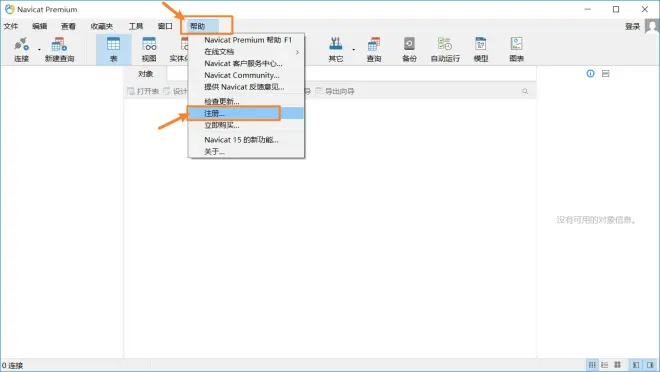660x372 pixels.
Task: Open the View (查看) menu
Action: coord(68,26)
